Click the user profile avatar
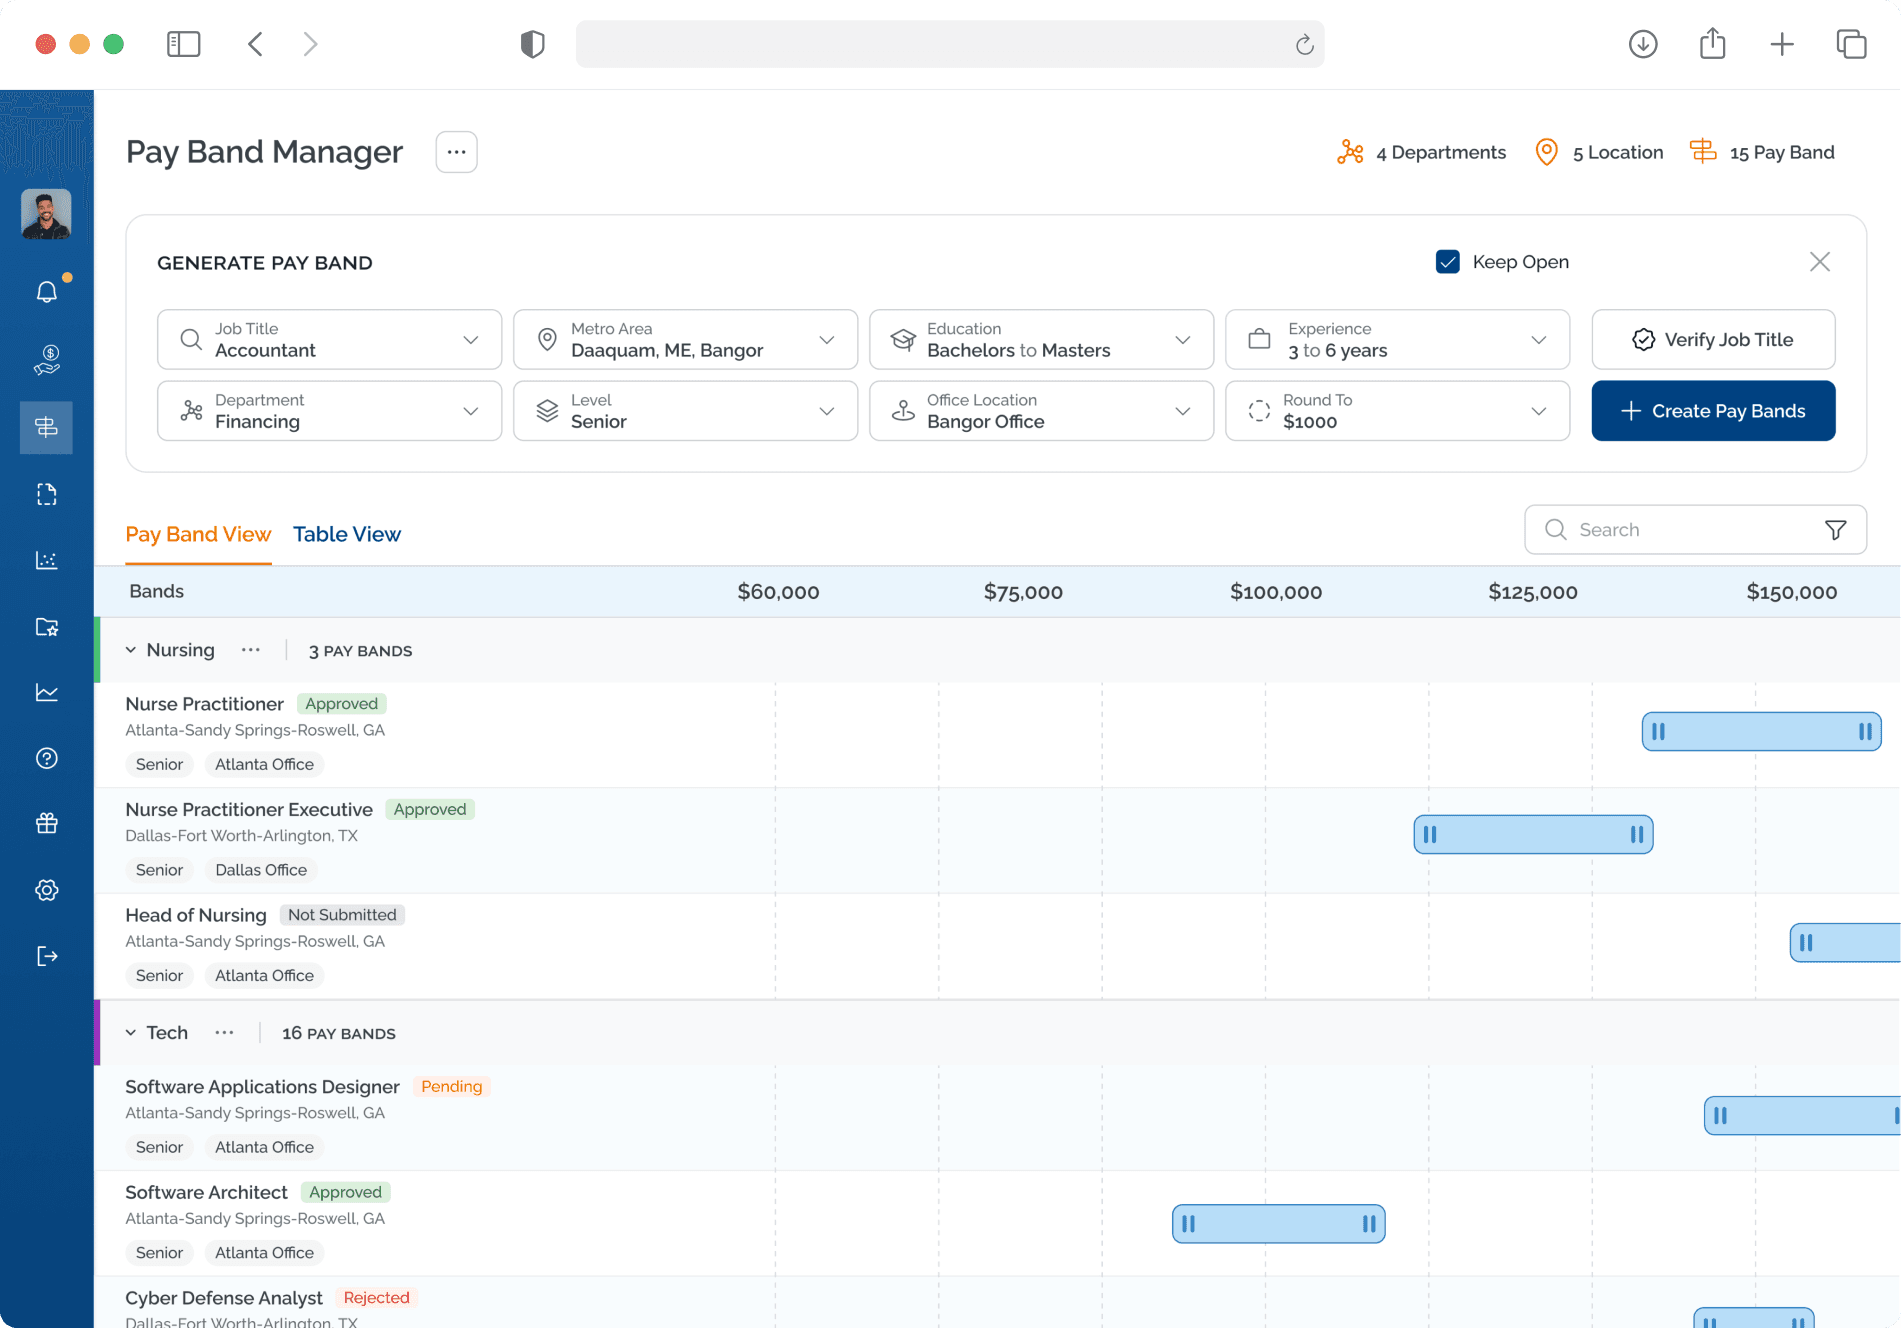This screenshot has width=1901, height=1328. 47,214
